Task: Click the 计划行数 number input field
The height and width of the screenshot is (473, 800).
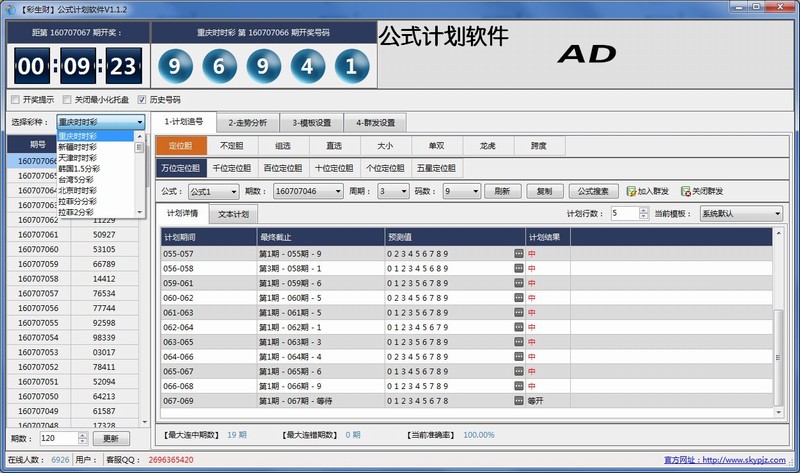Action: point(624,213)
